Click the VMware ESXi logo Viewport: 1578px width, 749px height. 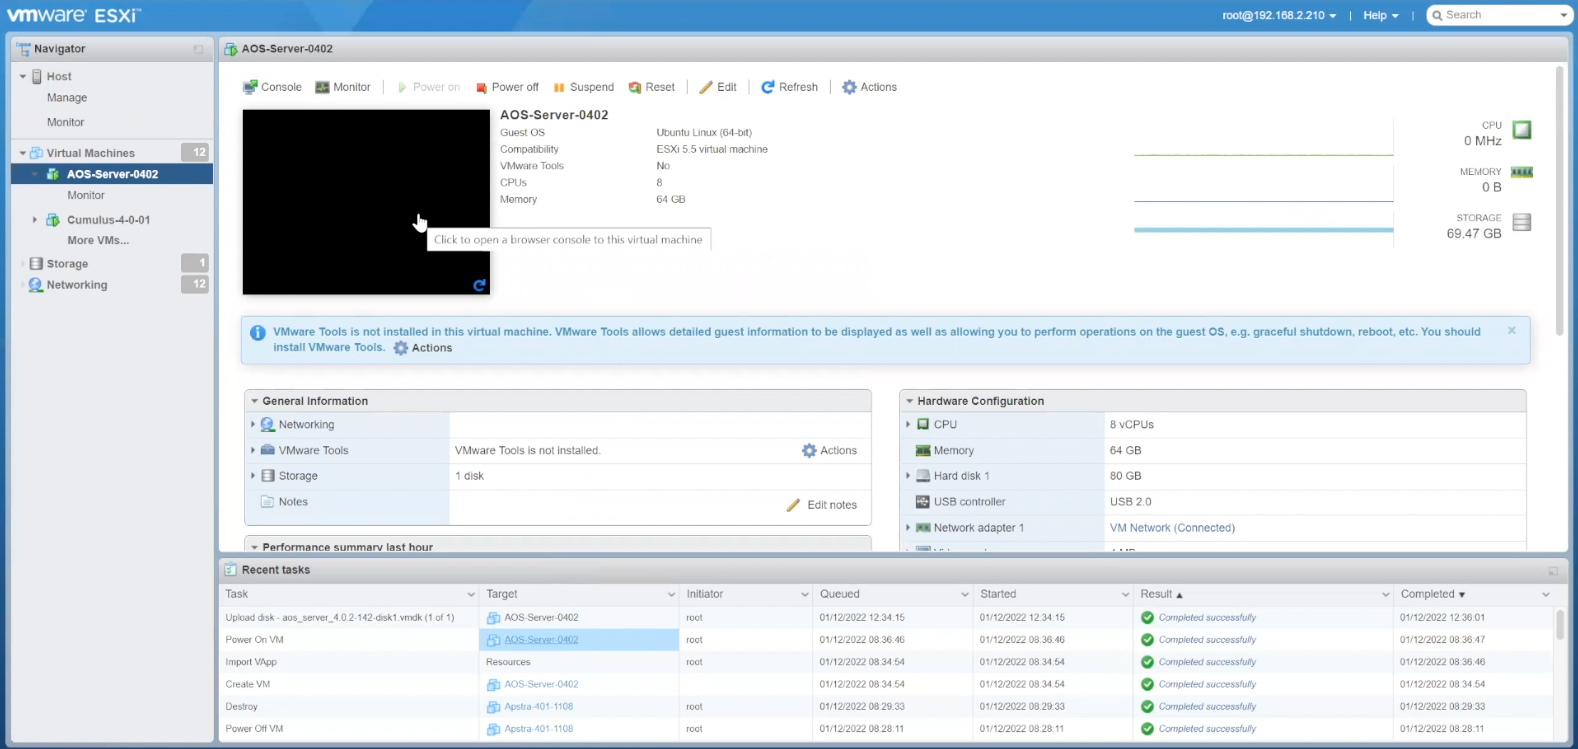tap(74, 15)
